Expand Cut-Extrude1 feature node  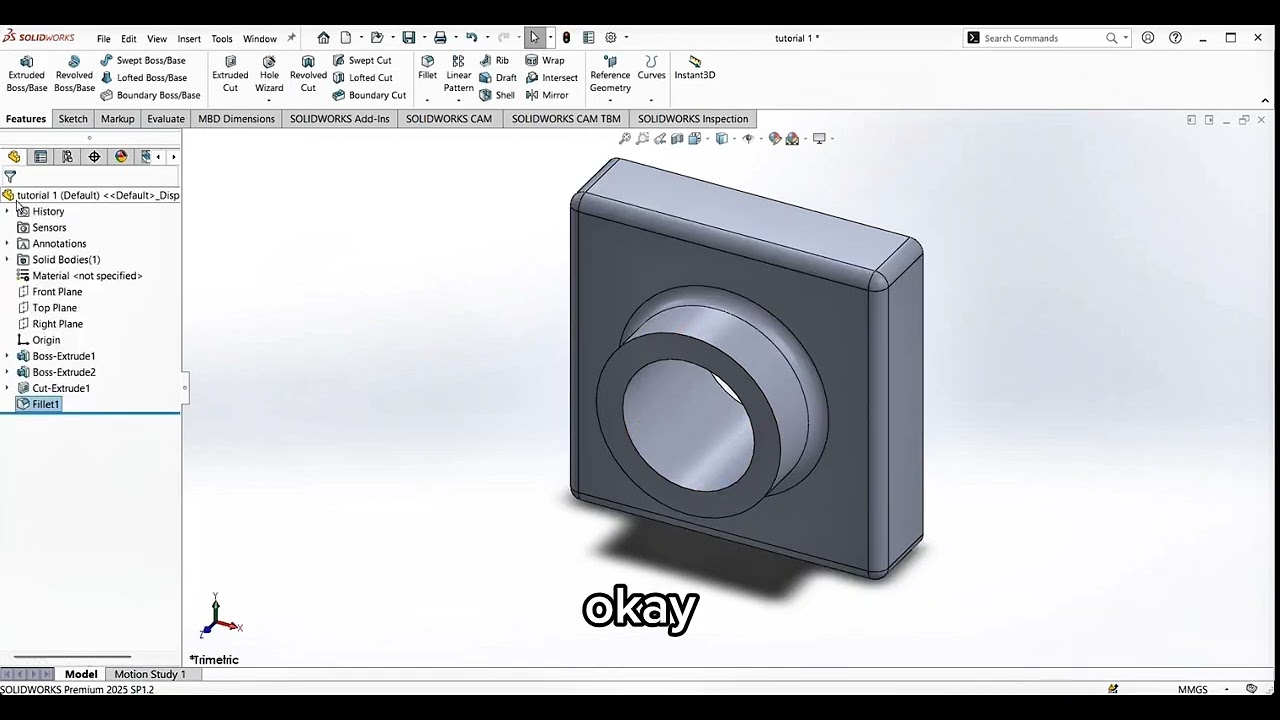7,387
